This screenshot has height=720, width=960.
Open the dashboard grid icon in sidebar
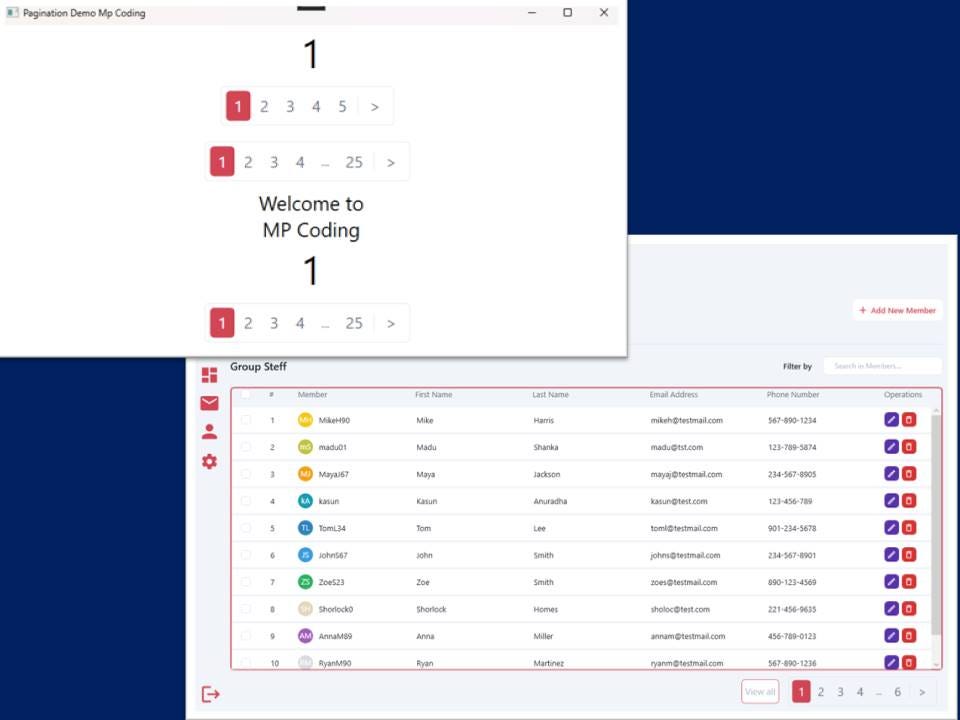[209, 374]
